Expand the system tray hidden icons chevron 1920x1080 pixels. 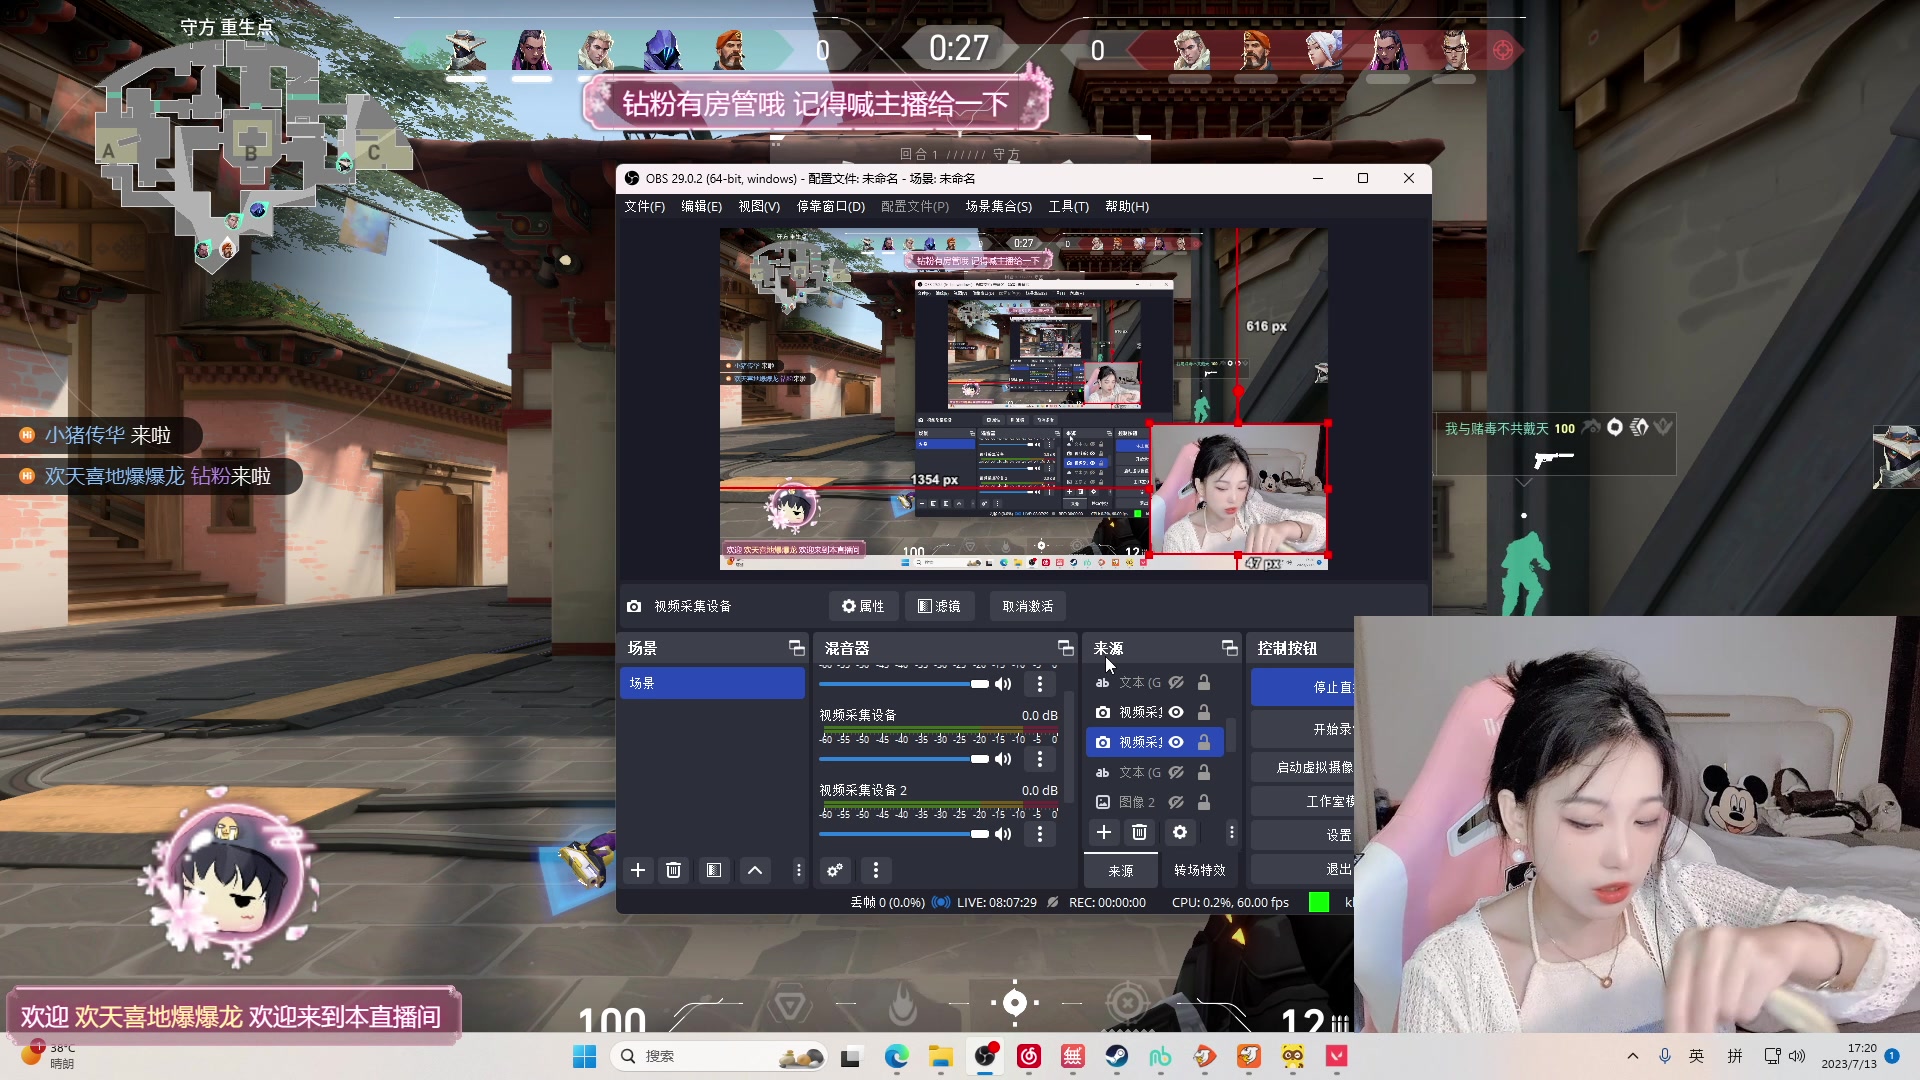pos(1633,1056)
